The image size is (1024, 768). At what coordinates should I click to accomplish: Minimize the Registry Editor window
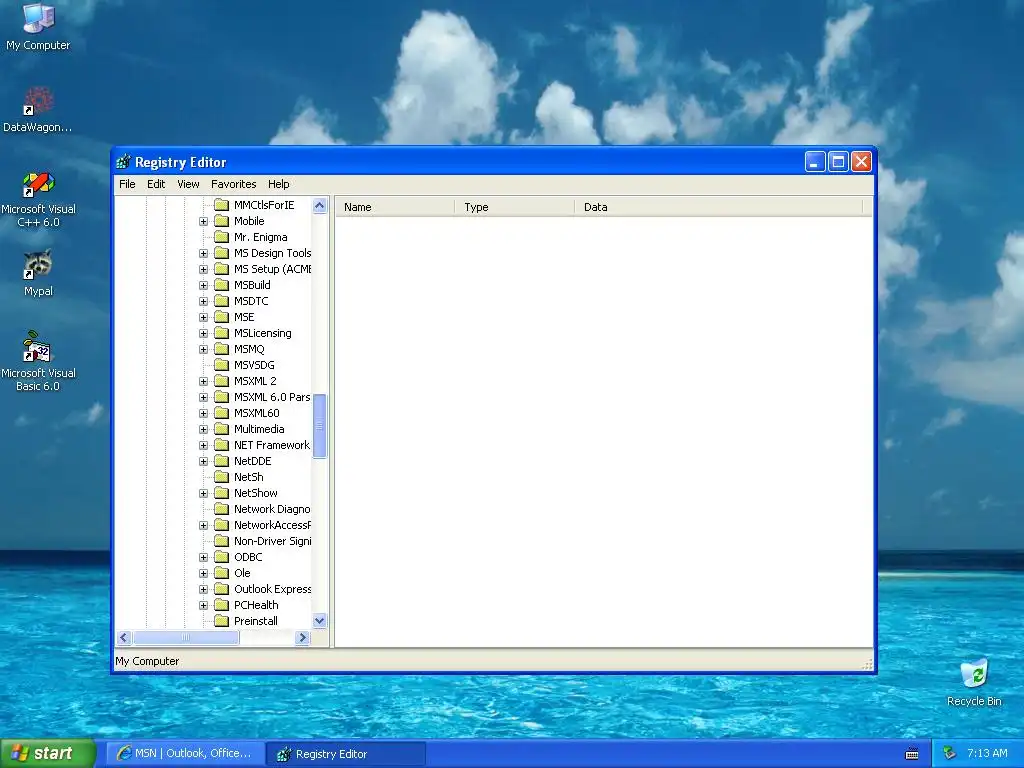pos(814,161)
